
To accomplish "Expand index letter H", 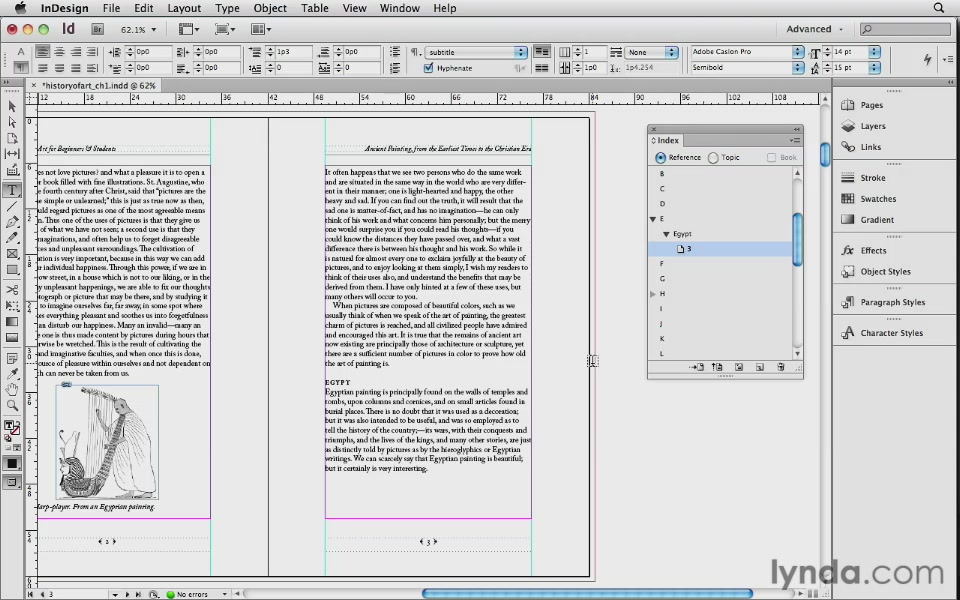I will coord(651,292).
